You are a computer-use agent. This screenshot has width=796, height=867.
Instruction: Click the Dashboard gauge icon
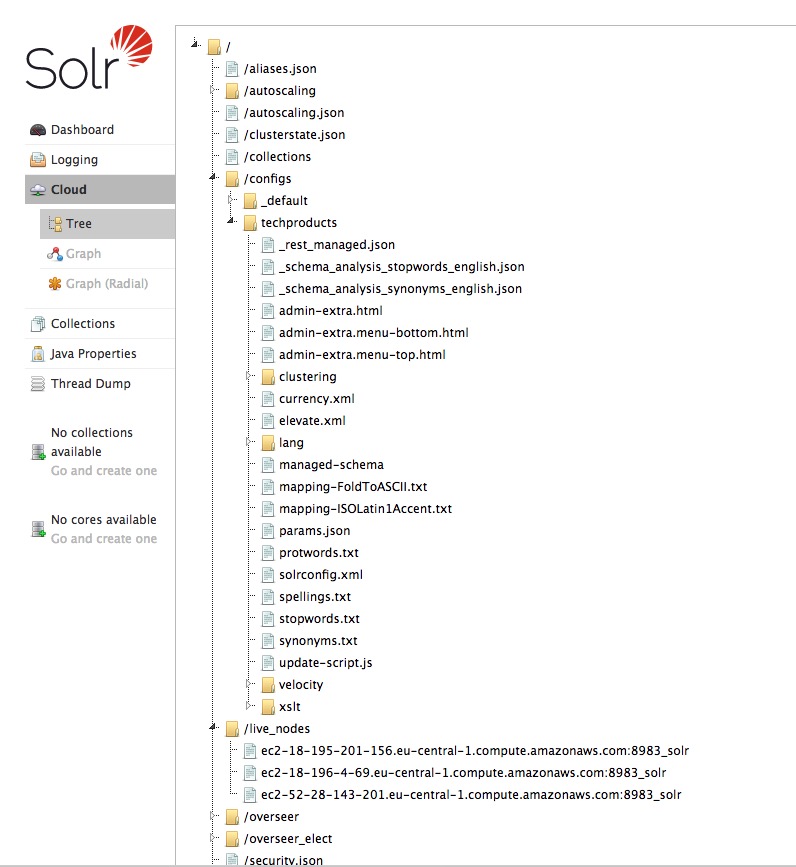pyautogui.click(x=38, y=130)
